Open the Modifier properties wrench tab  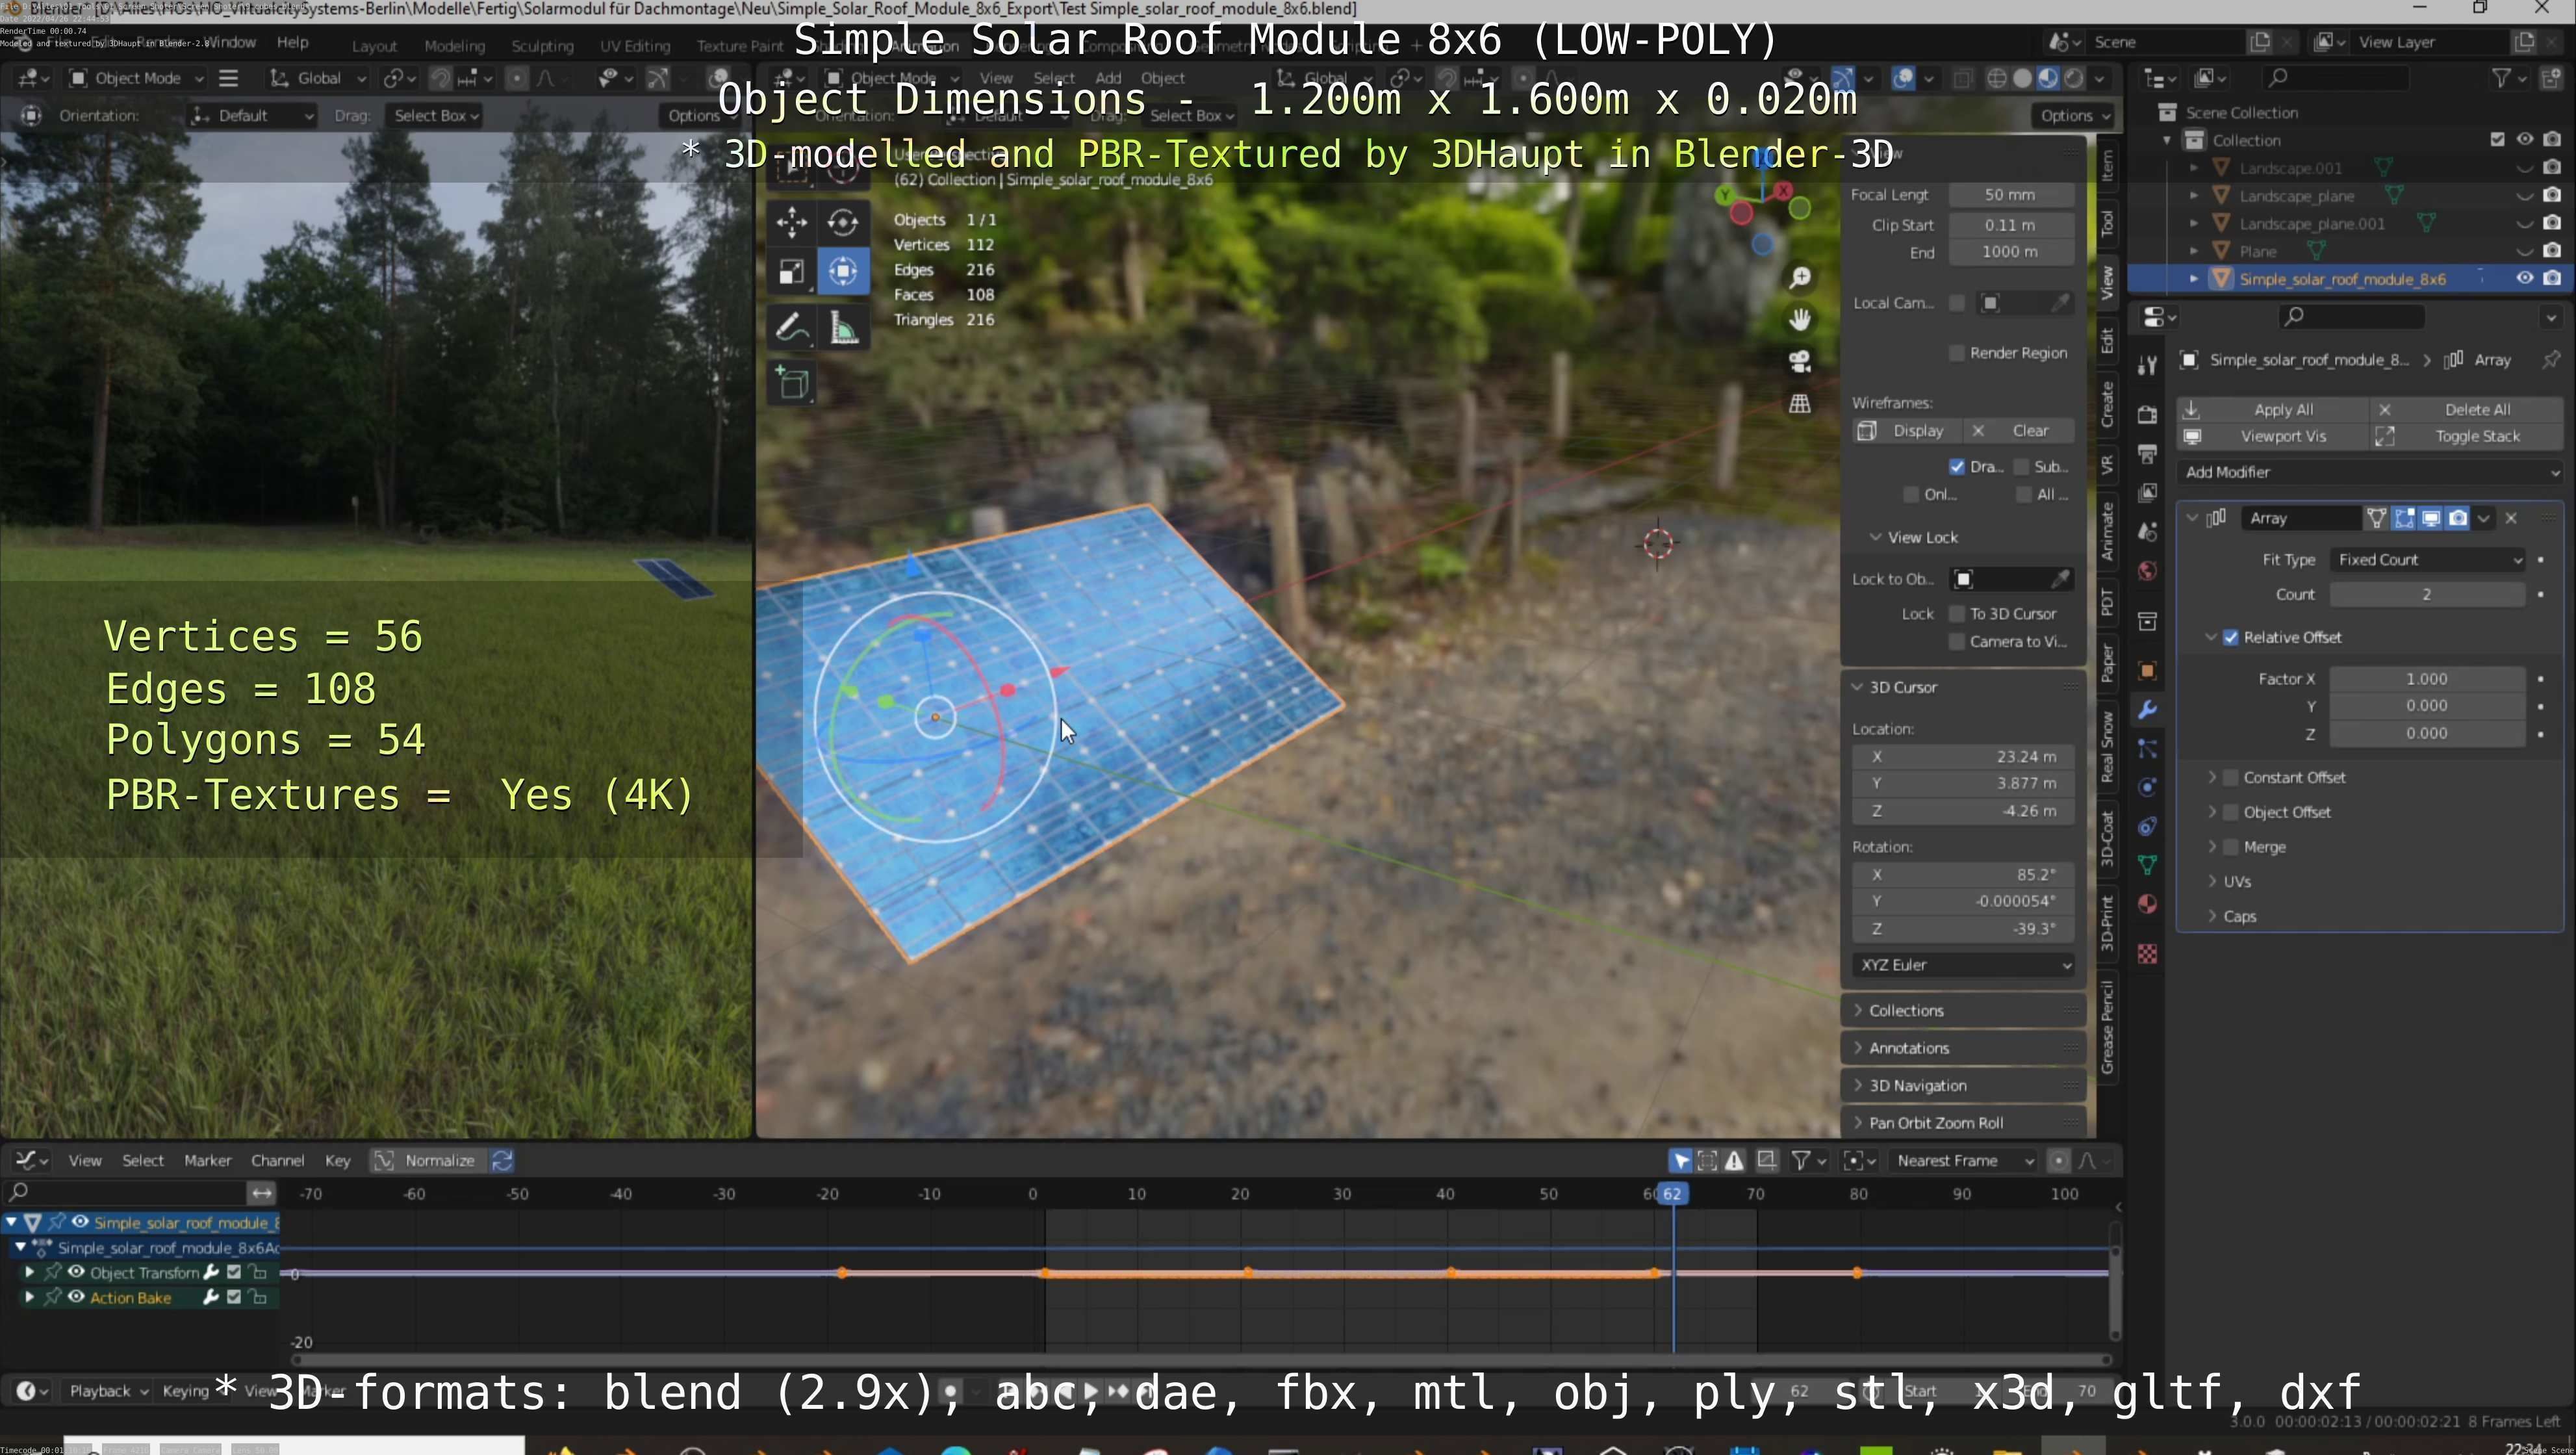click(x=2147, y=710)
